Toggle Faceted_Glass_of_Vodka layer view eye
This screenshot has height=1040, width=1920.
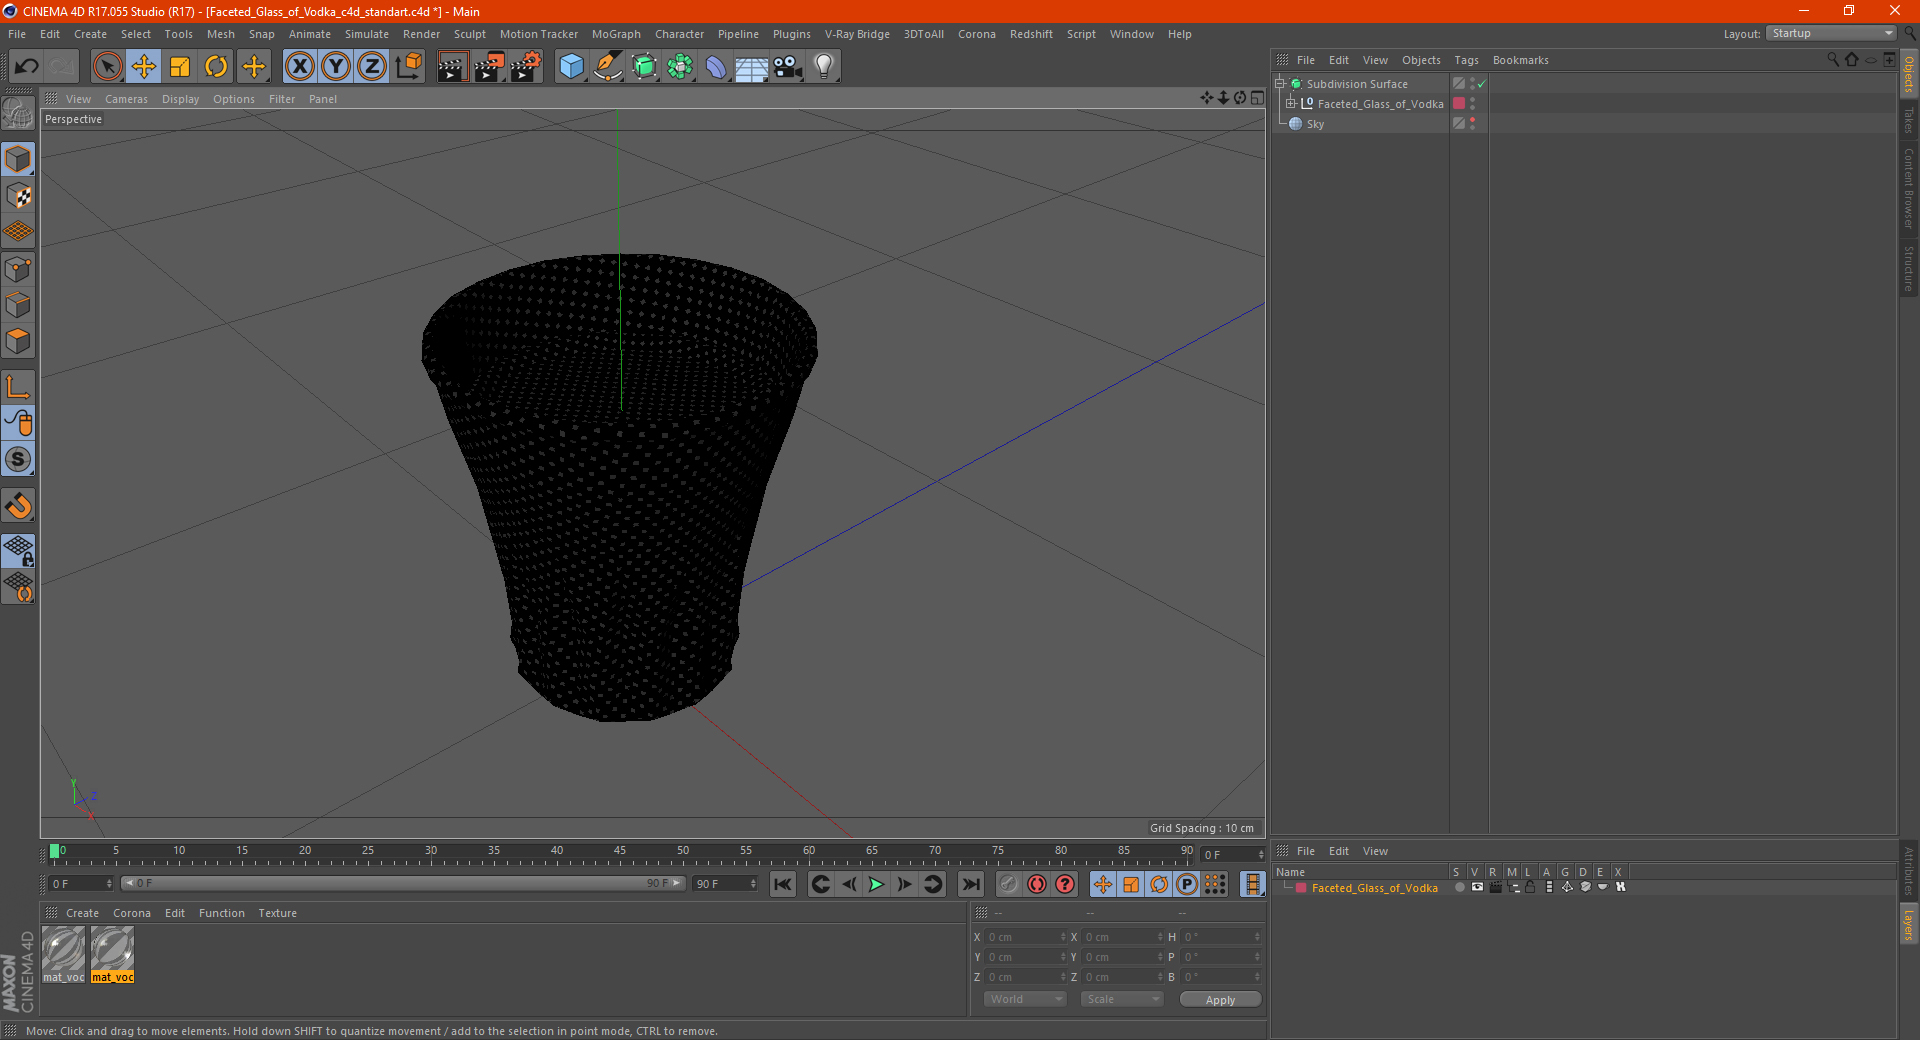1477,887
